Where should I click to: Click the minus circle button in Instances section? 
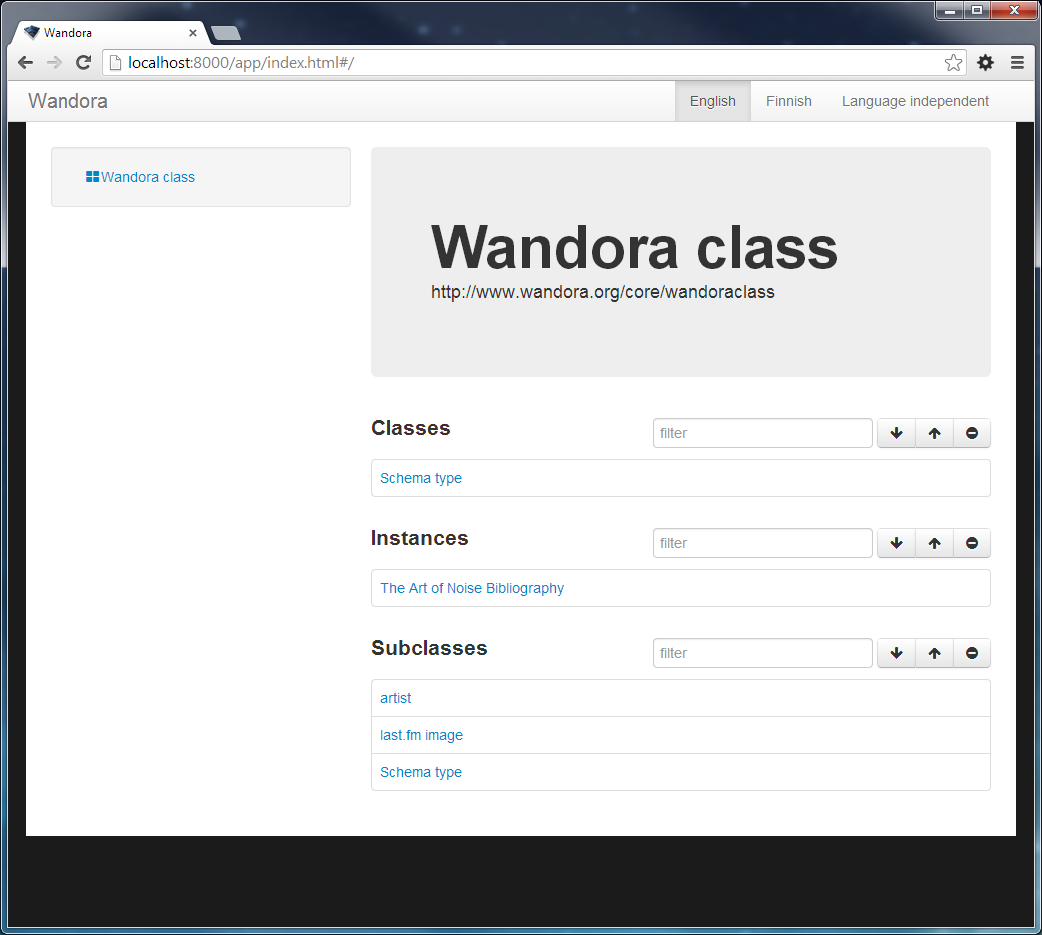(x=971, y=543)
